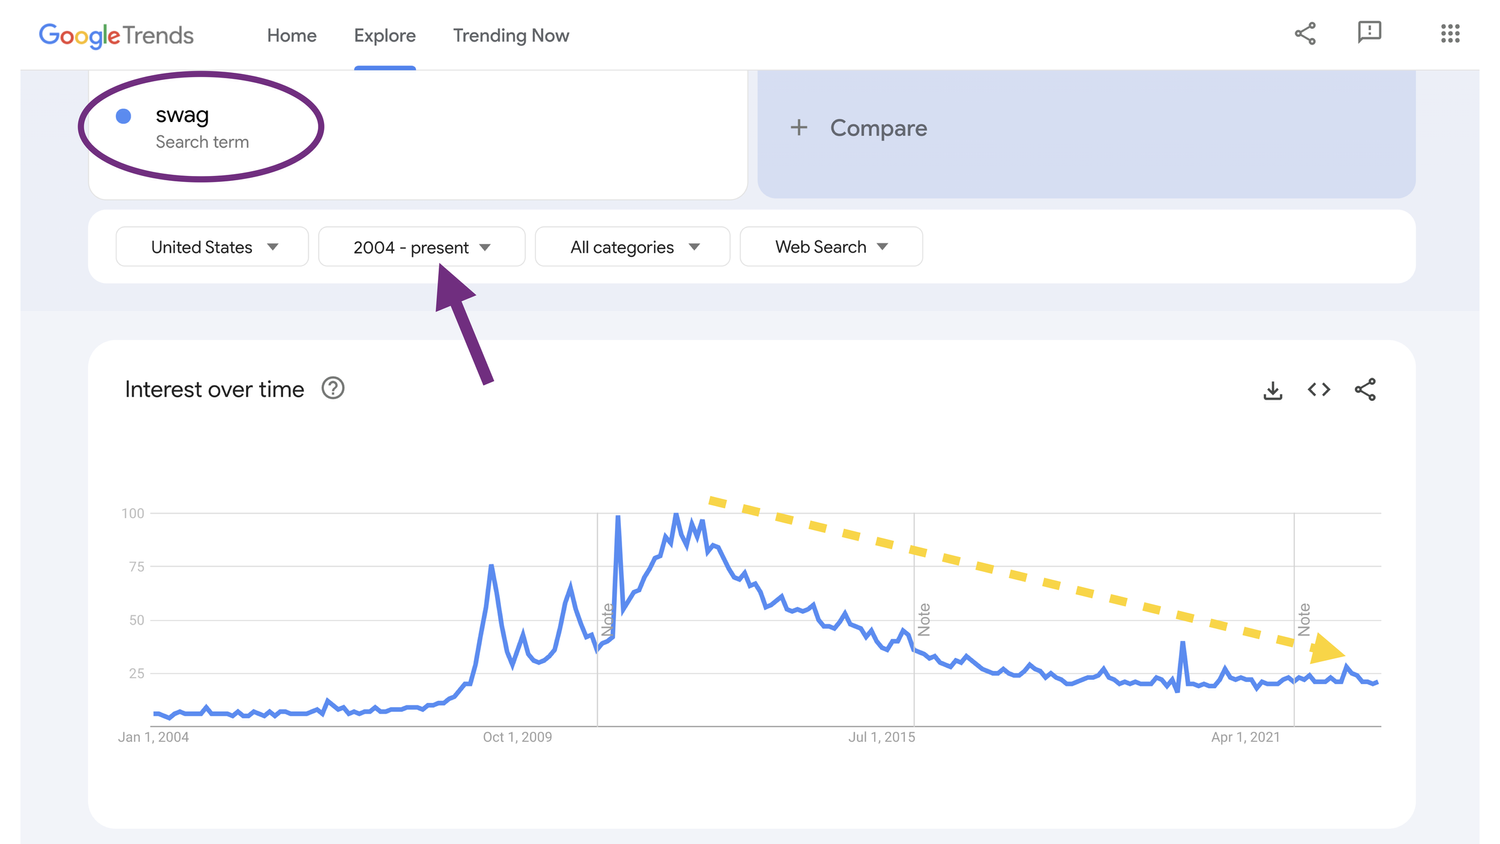Click the Google Trends logo
The image size is (1500, 844).
pyautogui.click(x=116, y=36)
